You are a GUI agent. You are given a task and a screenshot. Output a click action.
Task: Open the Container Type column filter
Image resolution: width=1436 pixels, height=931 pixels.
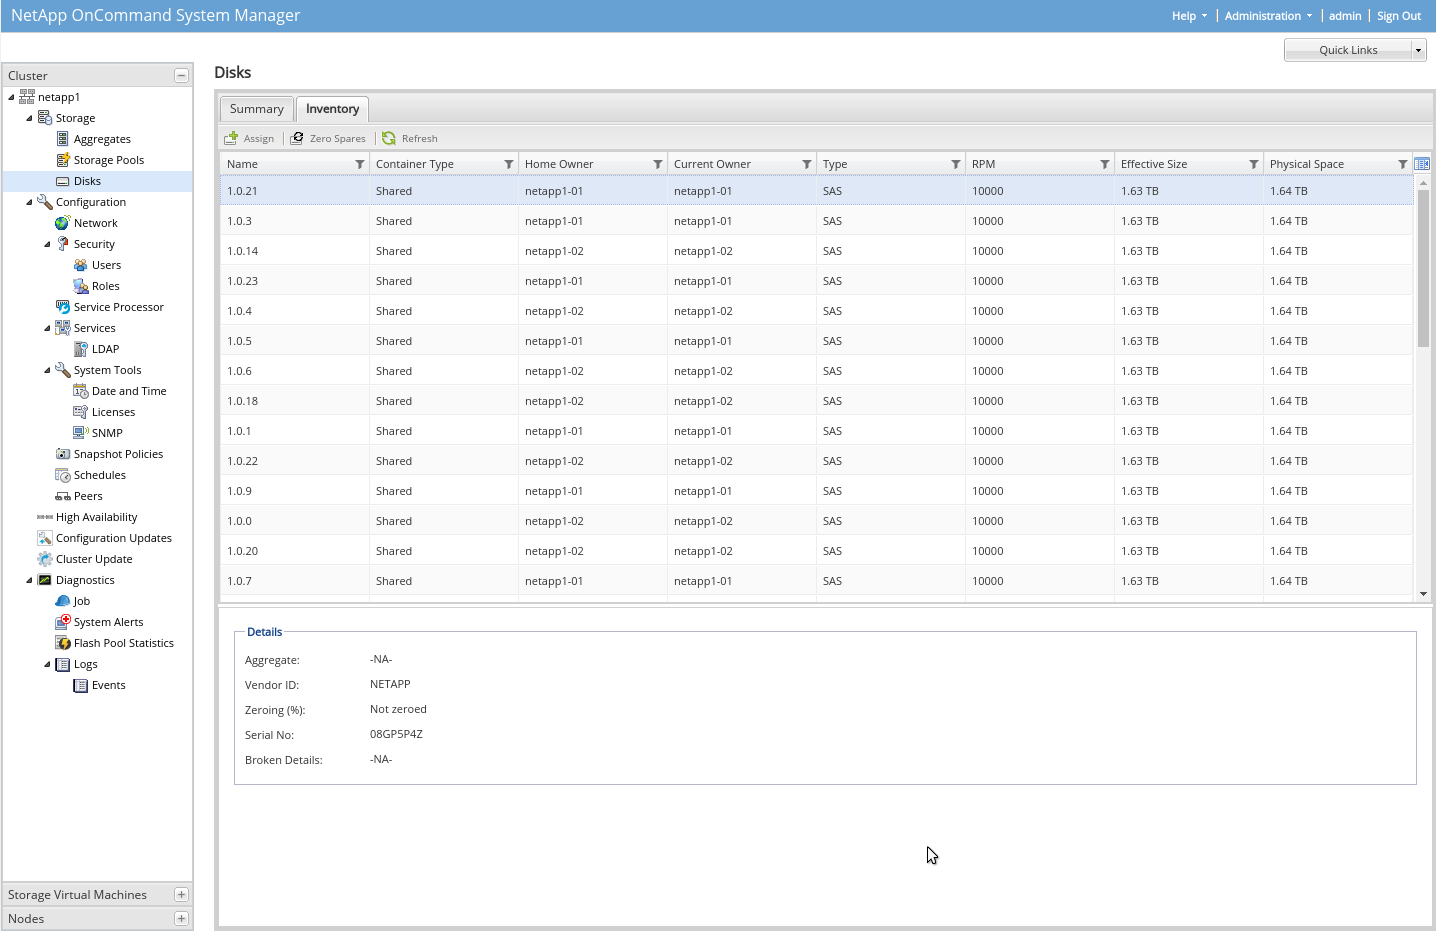pos(509,164)
